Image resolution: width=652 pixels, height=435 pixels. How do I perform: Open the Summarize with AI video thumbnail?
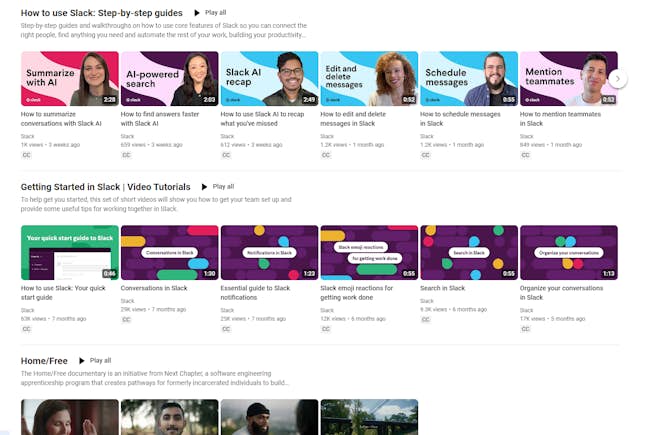click(69, 78)
